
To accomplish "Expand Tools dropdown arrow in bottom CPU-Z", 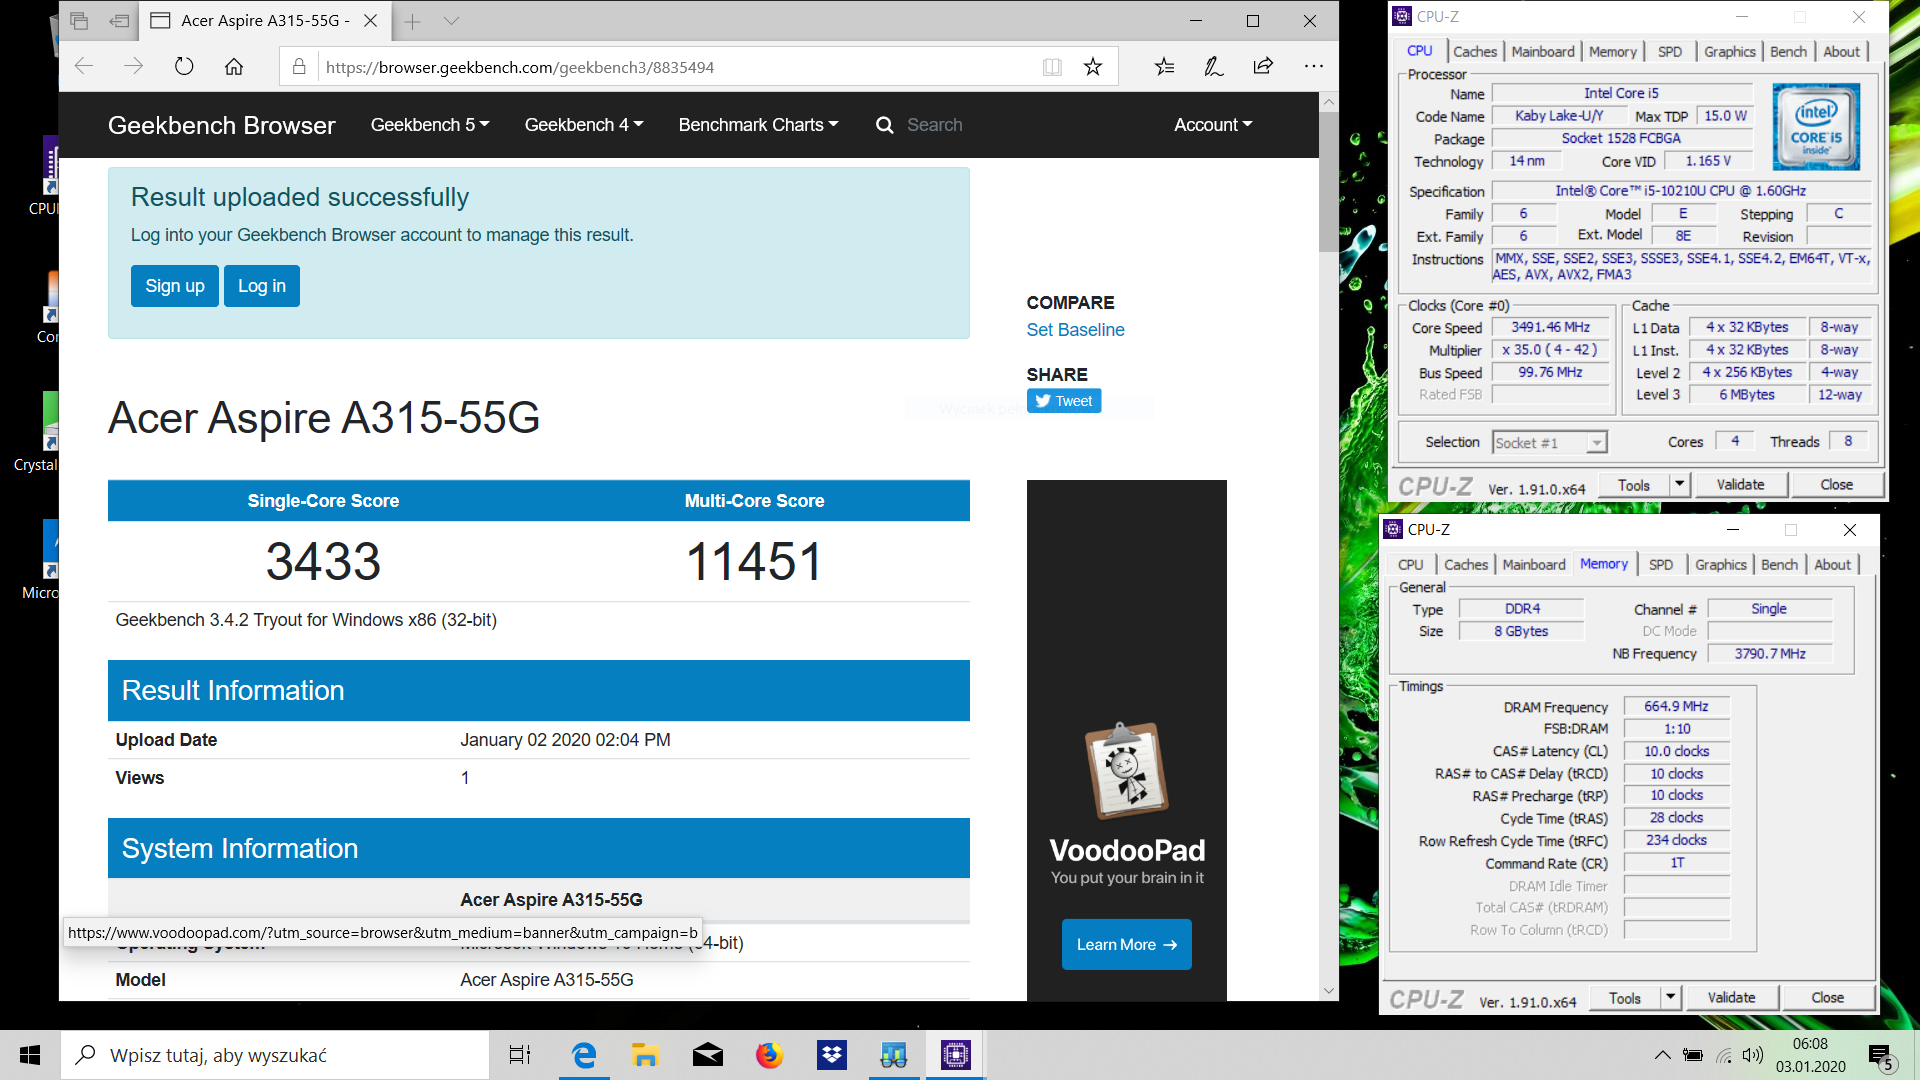I will [x=1671, y=998].
